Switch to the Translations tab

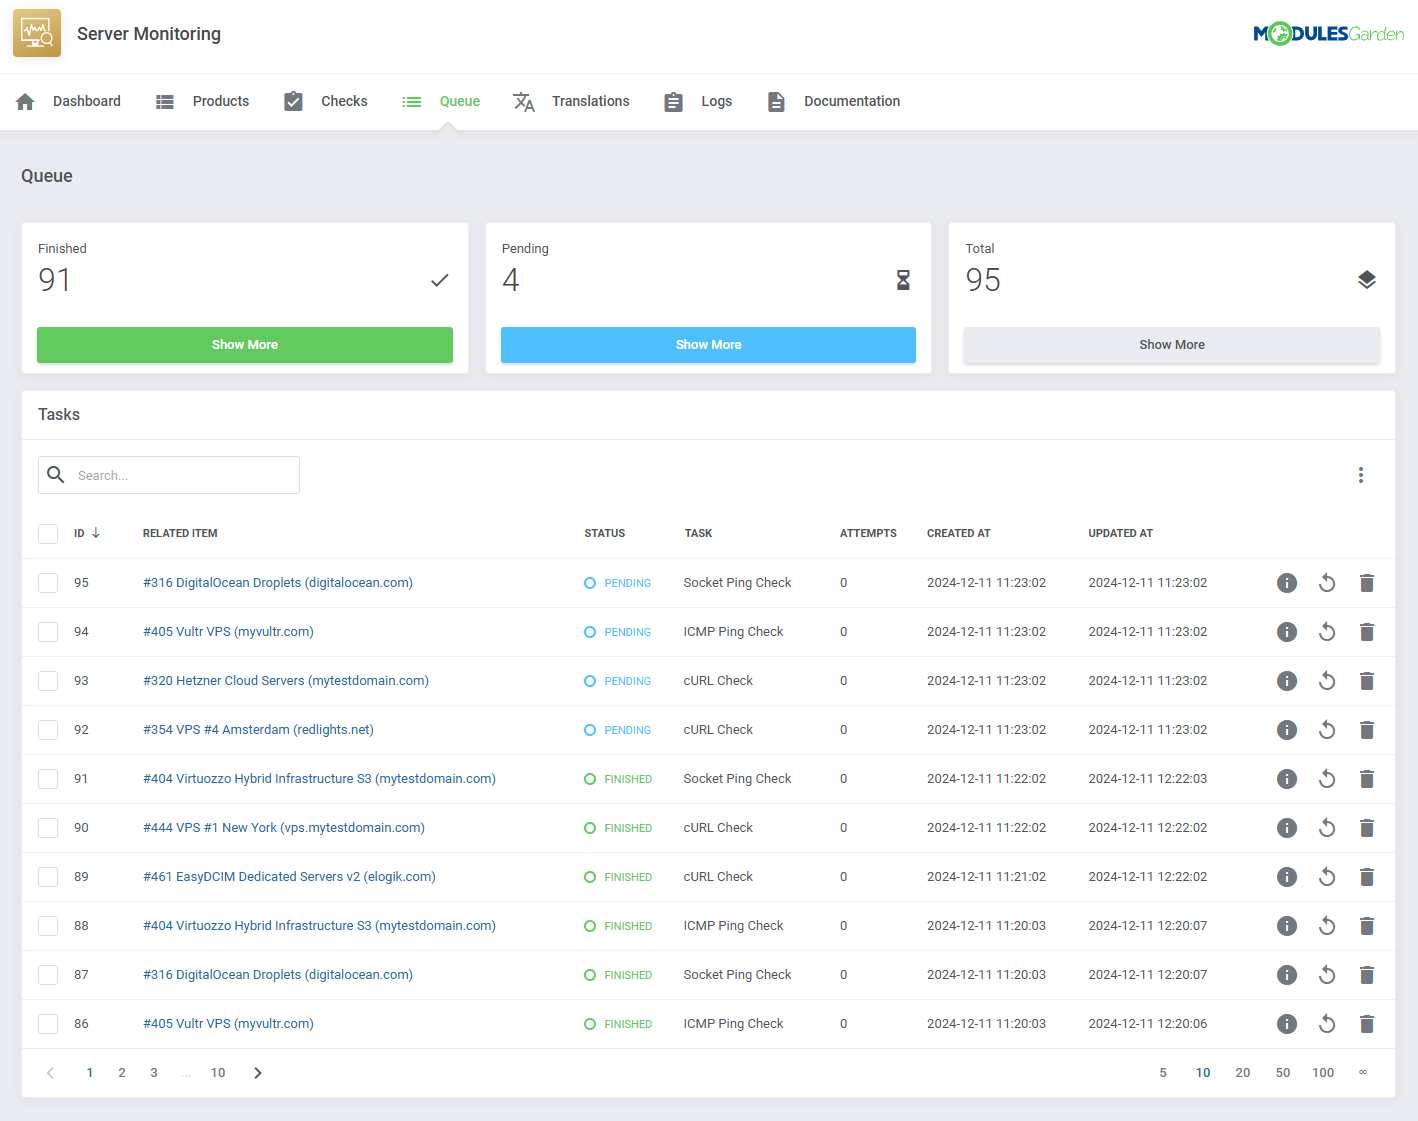tap(590, 101)
